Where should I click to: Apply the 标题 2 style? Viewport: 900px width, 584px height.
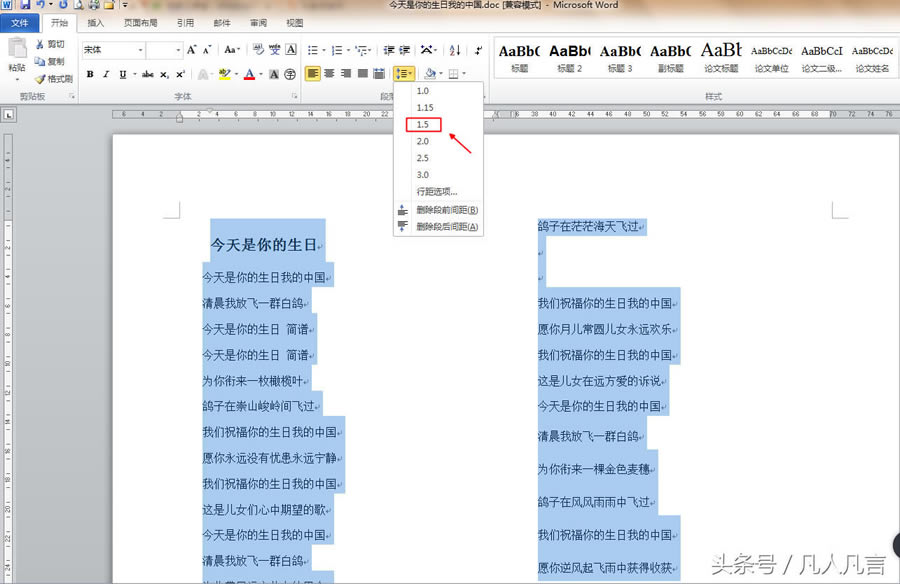pos(570,57)
